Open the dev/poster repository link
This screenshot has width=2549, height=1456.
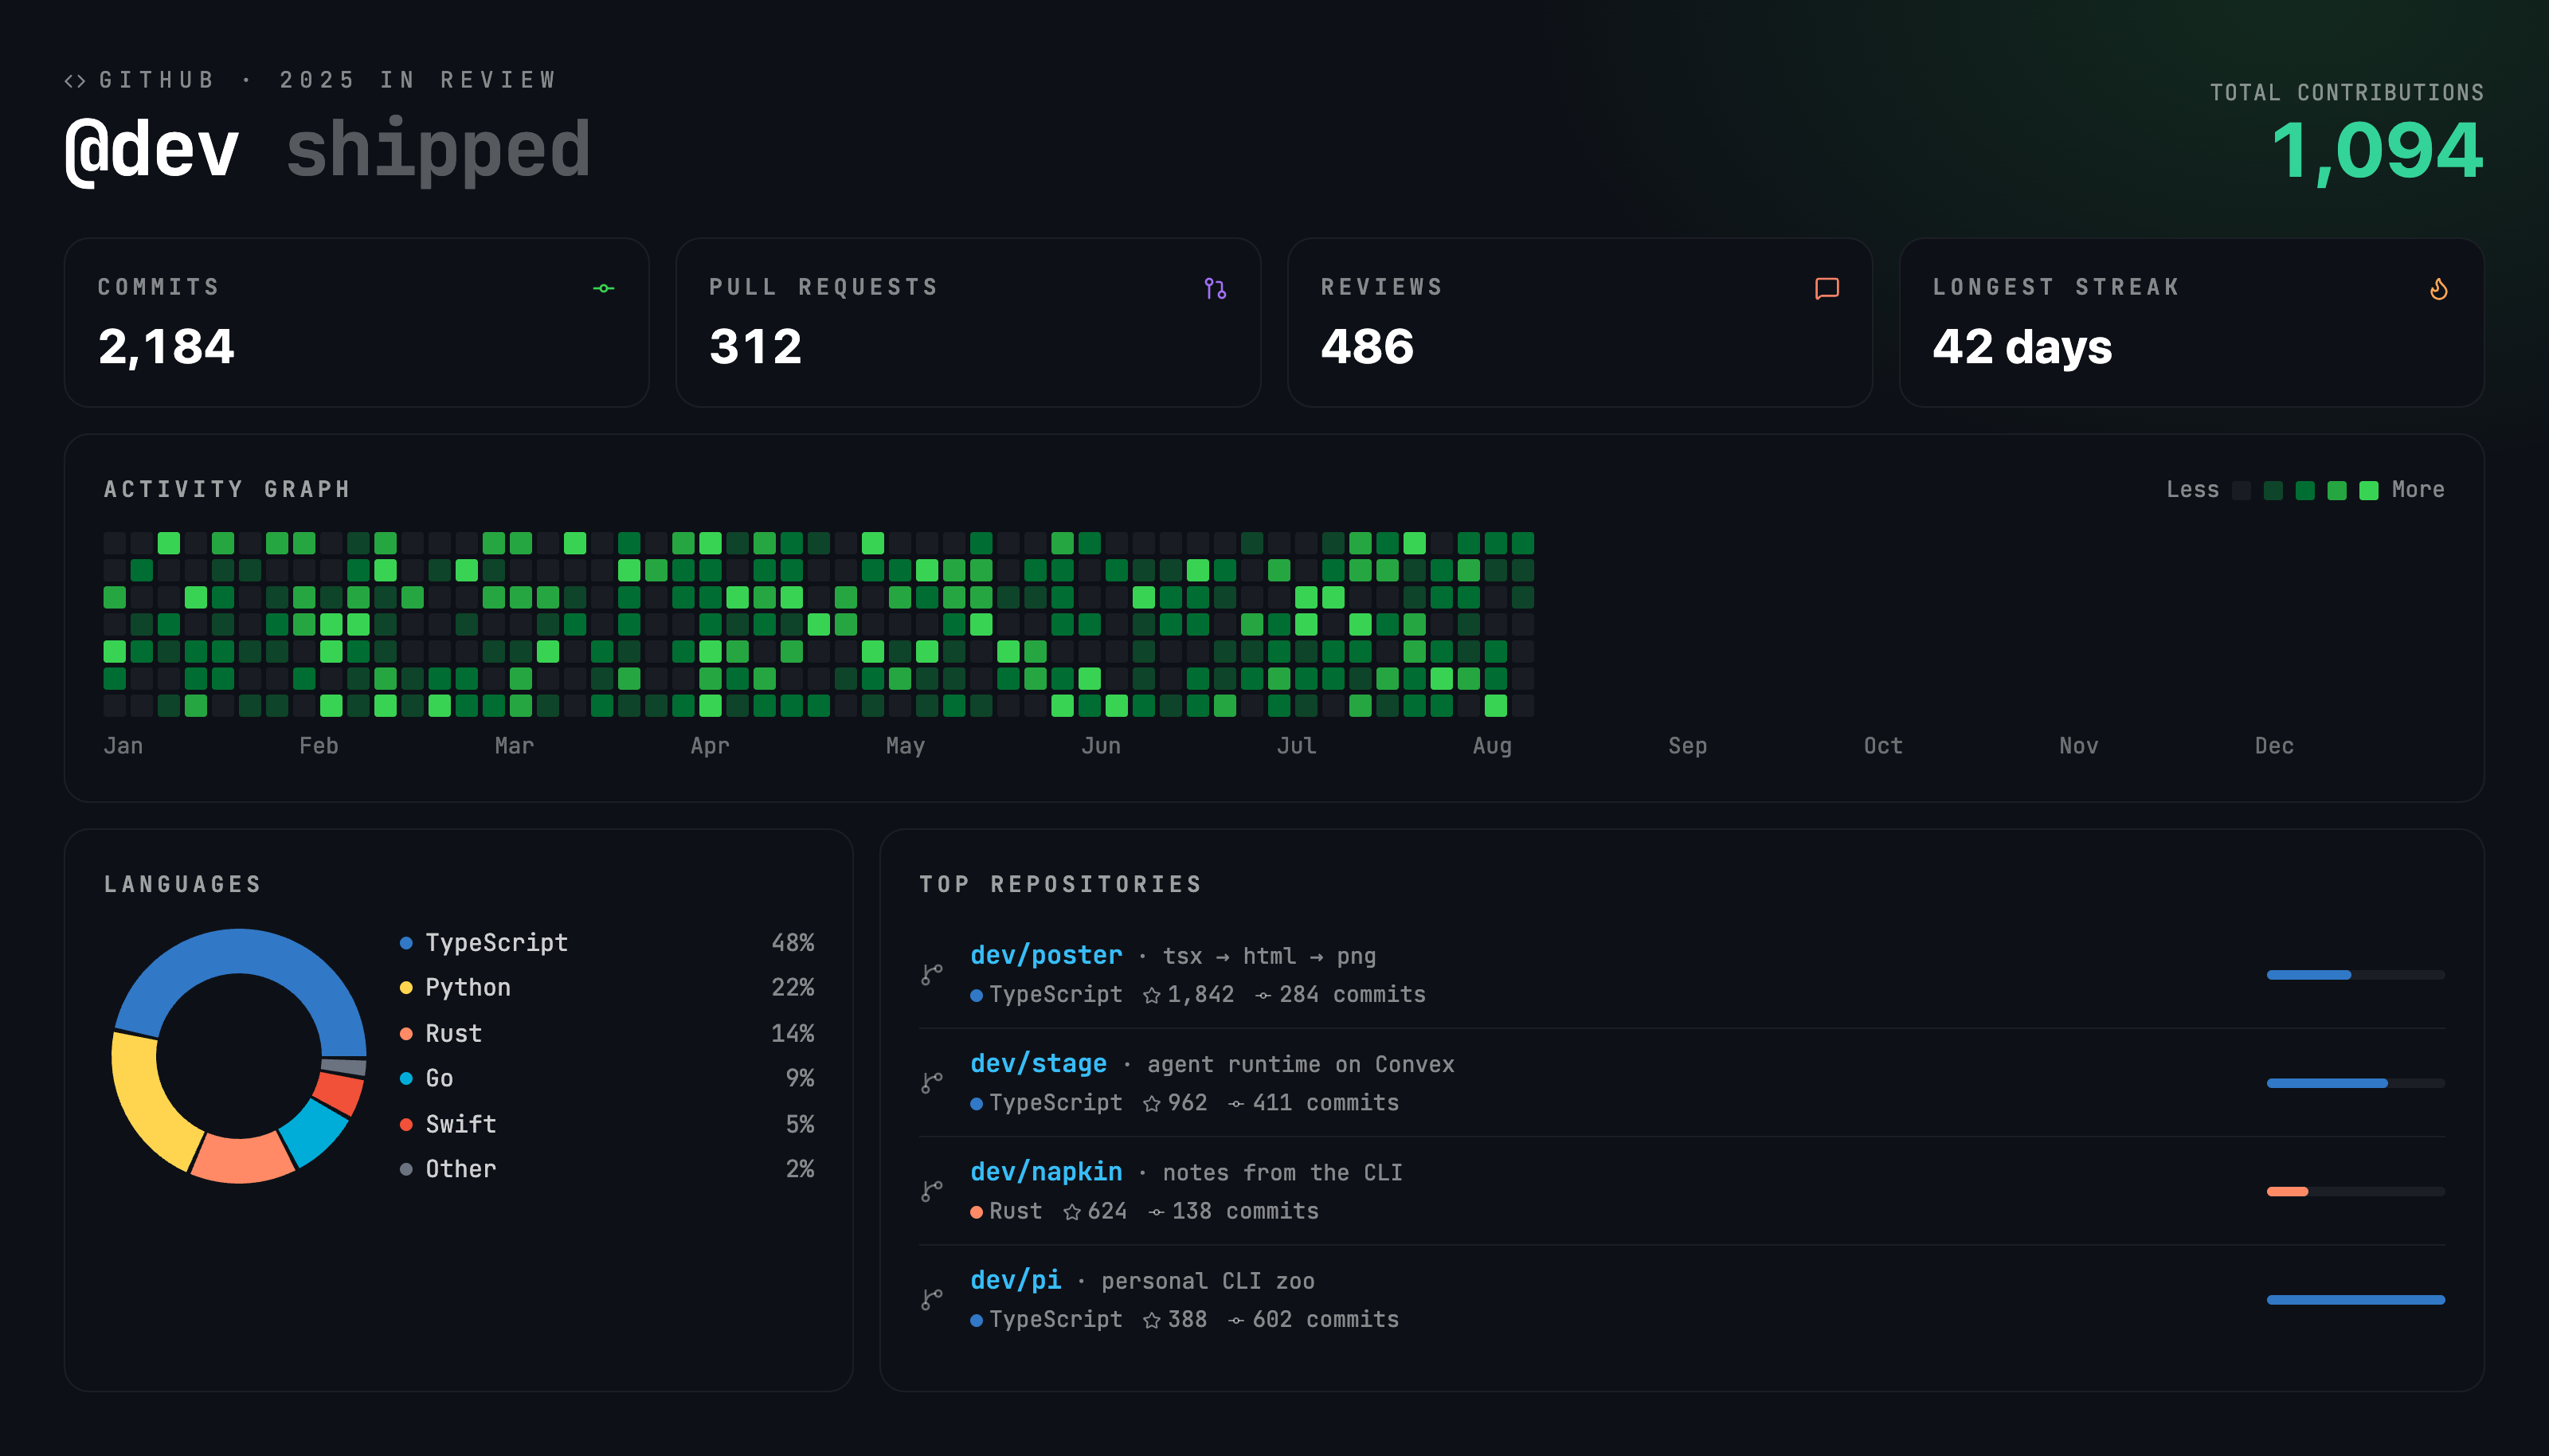coord(1046,955)
